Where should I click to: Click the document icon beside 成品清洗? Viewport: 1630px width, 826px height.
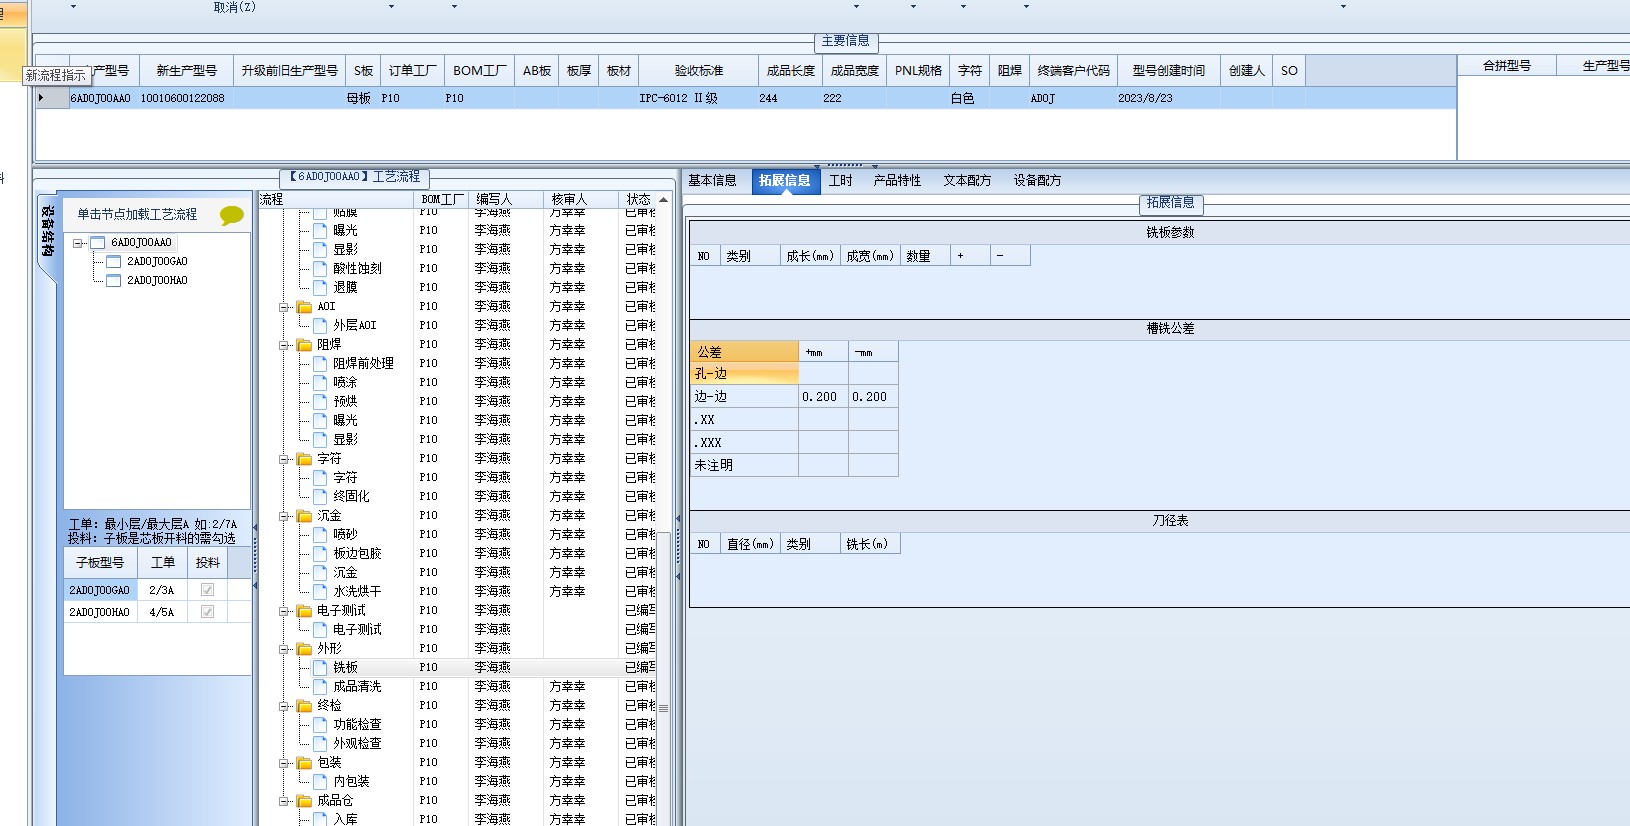[x=320, y=687]
